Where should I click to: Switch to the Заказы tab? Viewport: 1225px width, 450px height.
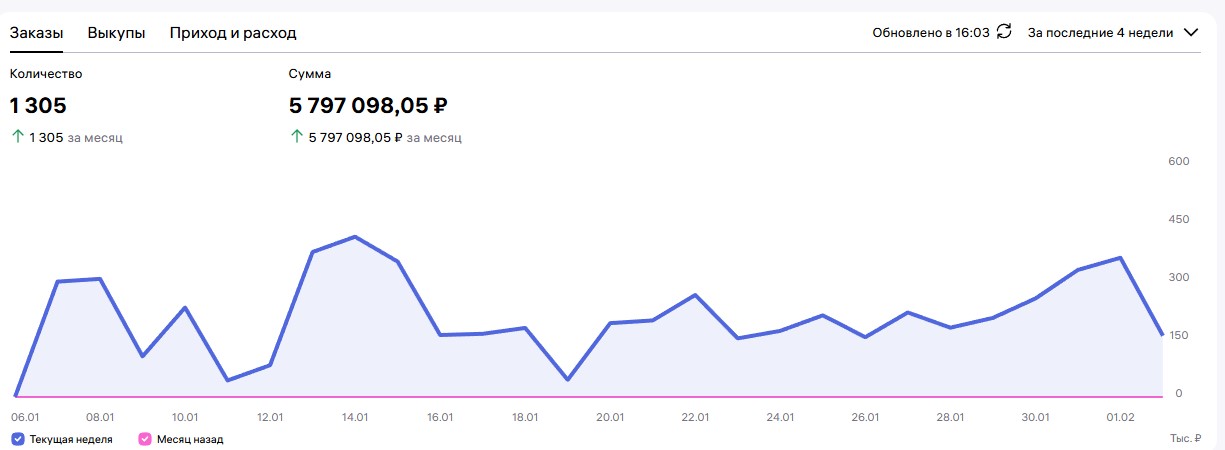click(37, 33)
